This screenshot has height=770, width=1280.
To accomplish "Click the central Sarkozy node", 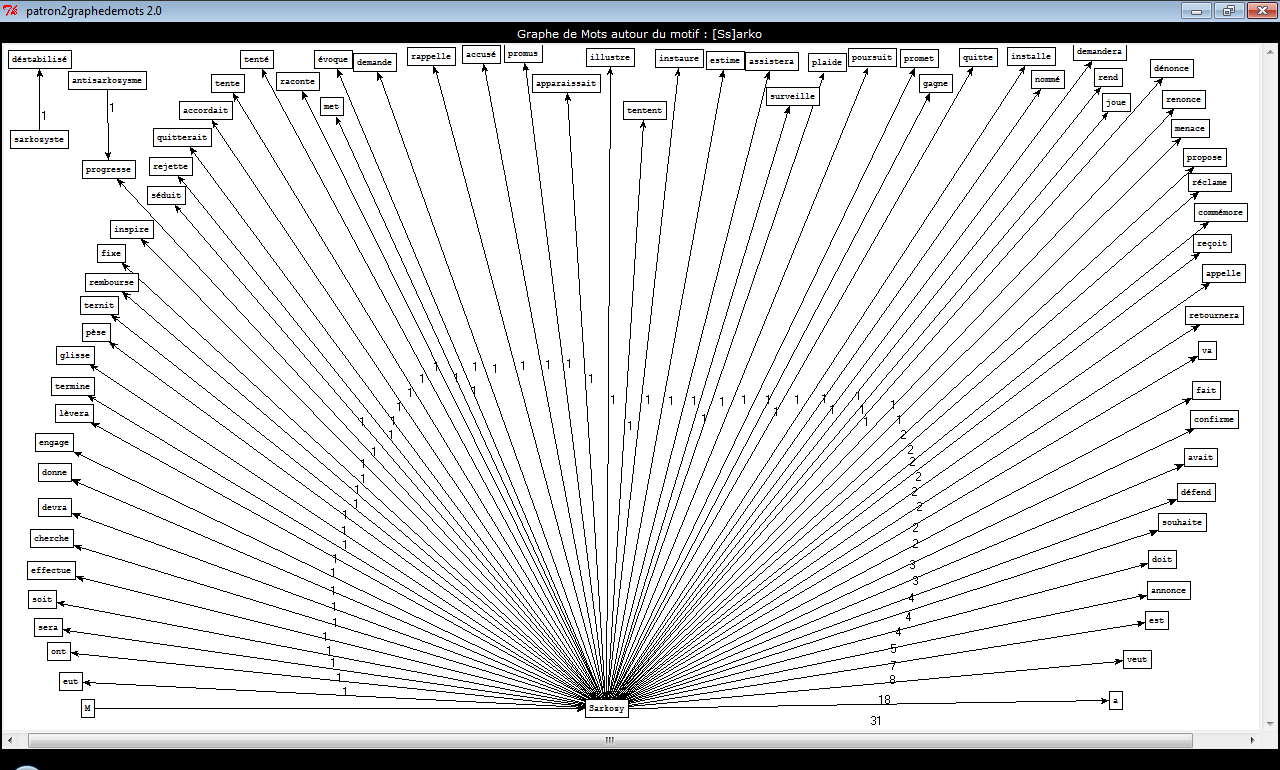I will (x=607, y=709).
